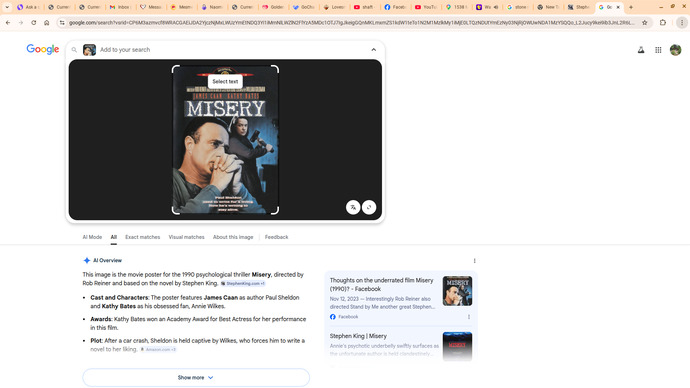The height and width of the screenshot is (388, 690).
Task: Go back to previous page
Action: 8,22
